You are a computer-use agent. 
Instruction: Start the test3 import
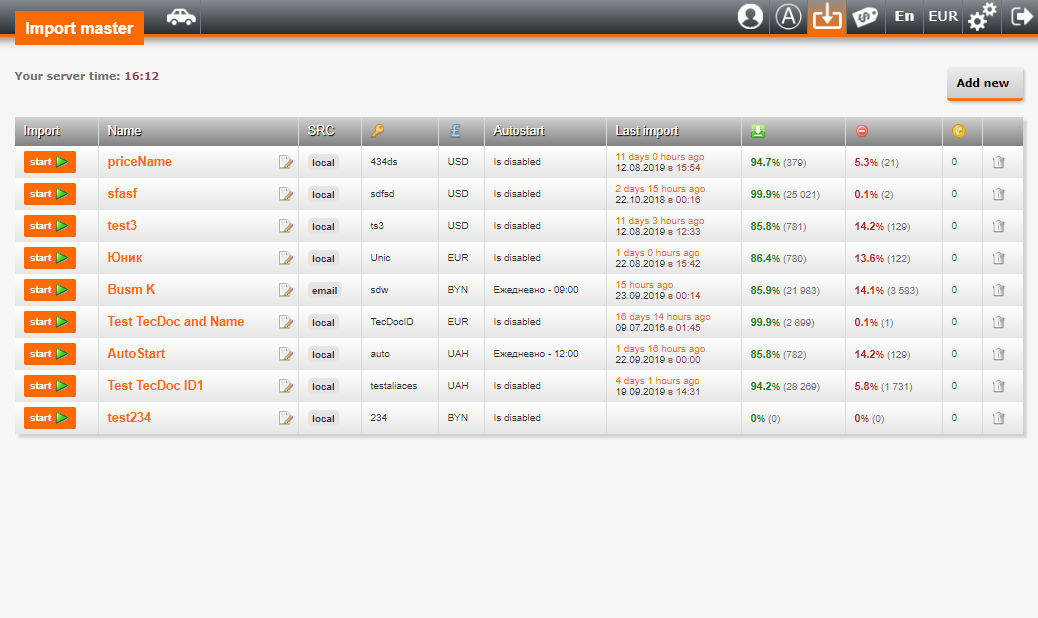49,226
